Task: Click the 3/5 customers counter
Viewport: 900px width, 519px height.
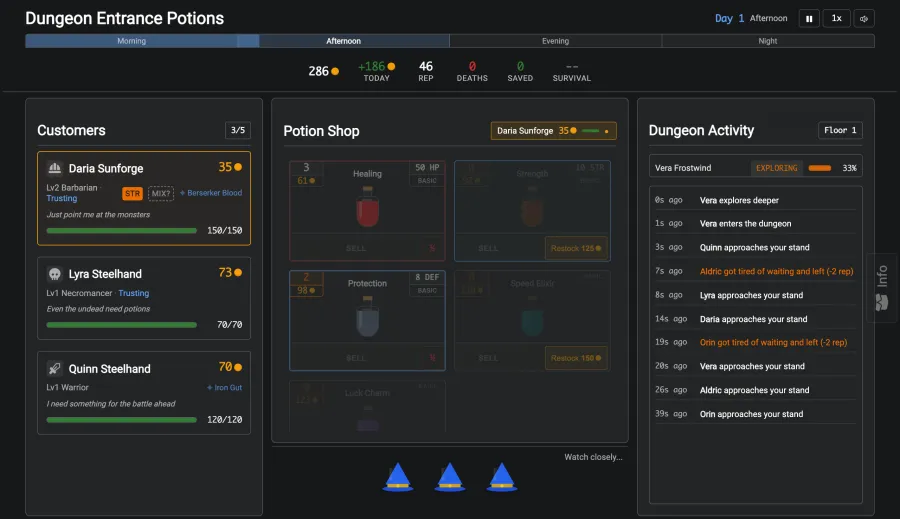Action: (x=238, y=130)
